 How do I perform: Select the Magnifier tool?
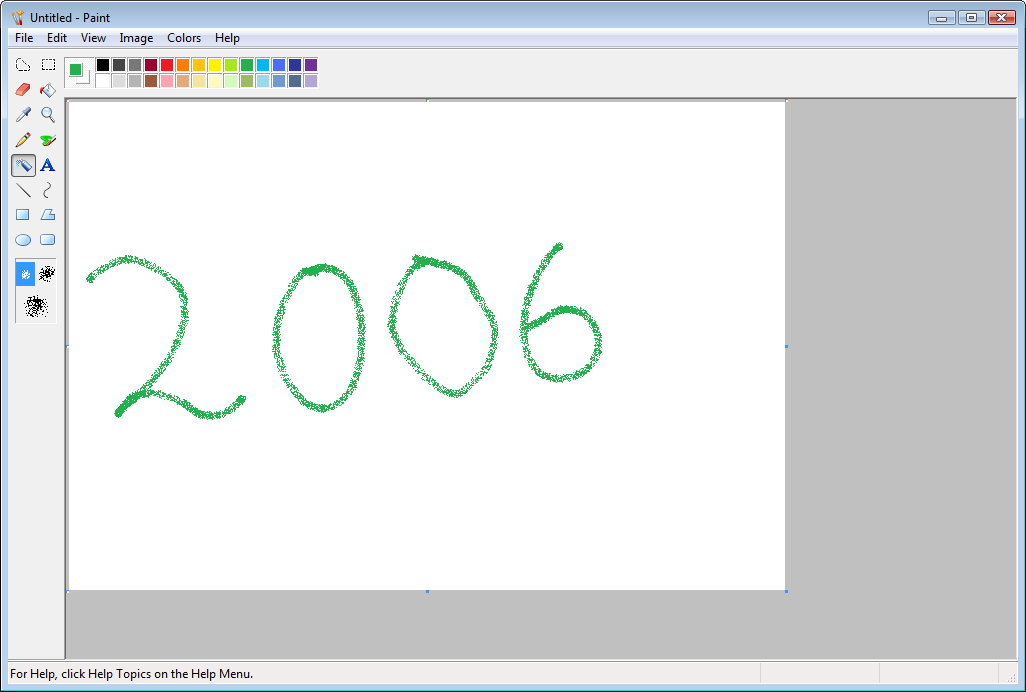click(x=47, y=114)
